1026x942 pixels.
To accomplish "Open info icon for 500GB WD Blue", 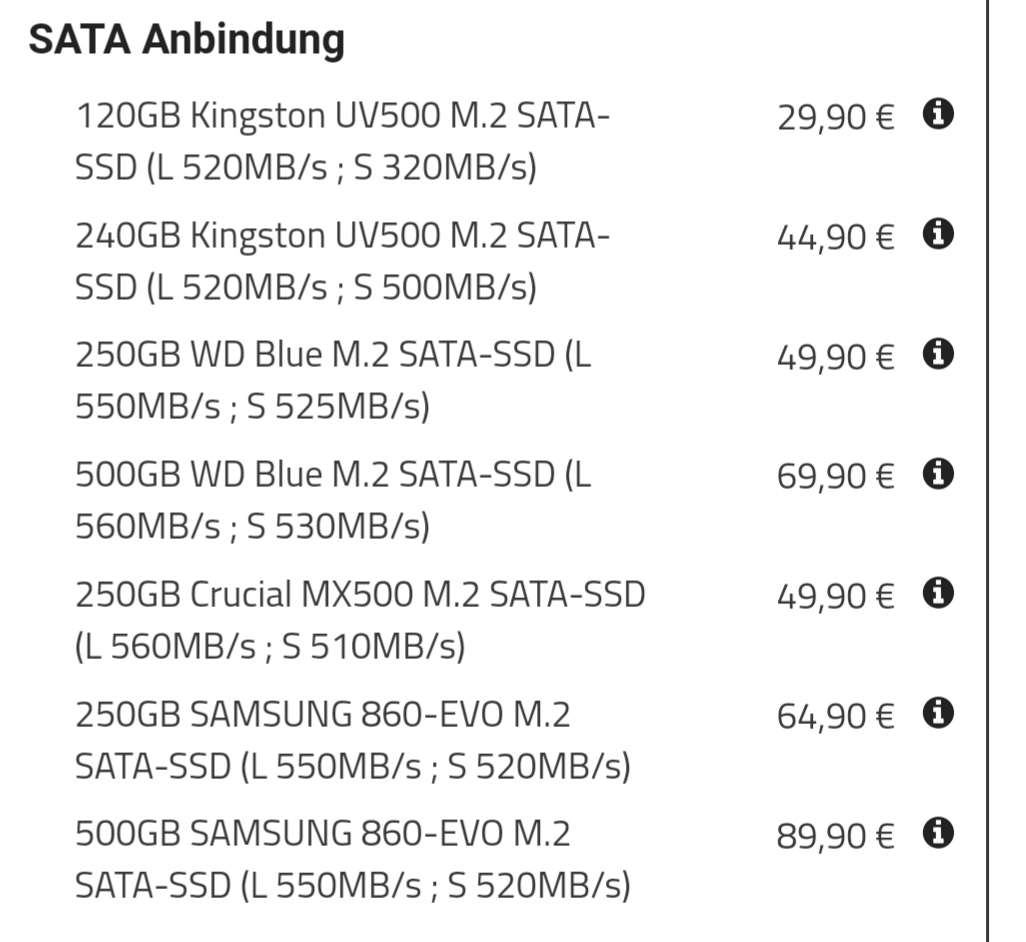I will tap(938, 474).
